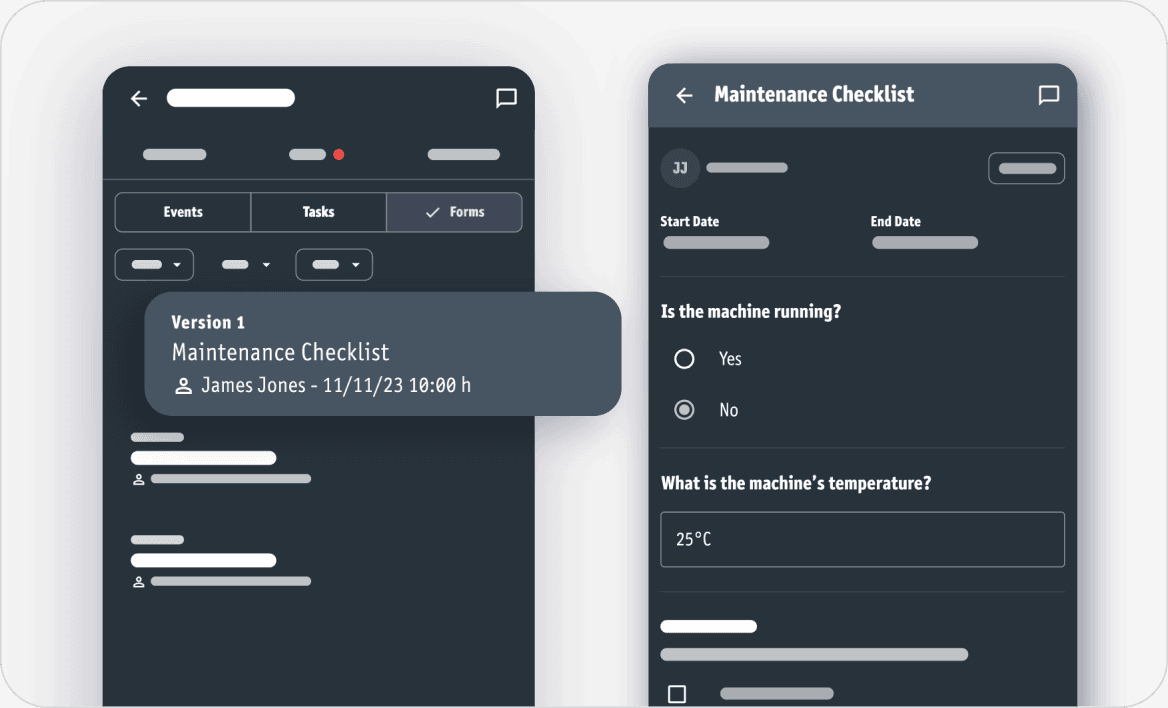Screen dimensions: 1168x708
Task: Click the JJ user avatar
Action: click(x=680, y=168)
